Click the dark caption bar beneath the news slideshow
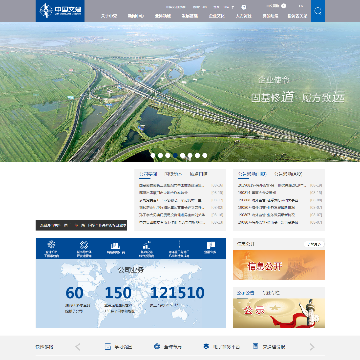Screen dimensions: 360x360 point(81,225)
